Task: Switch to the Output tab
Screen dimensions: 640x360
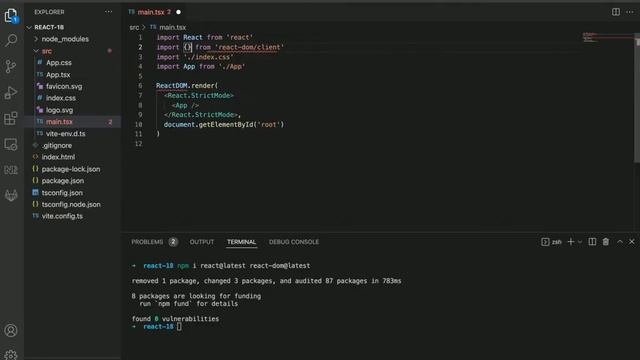Action: [202, 242]
